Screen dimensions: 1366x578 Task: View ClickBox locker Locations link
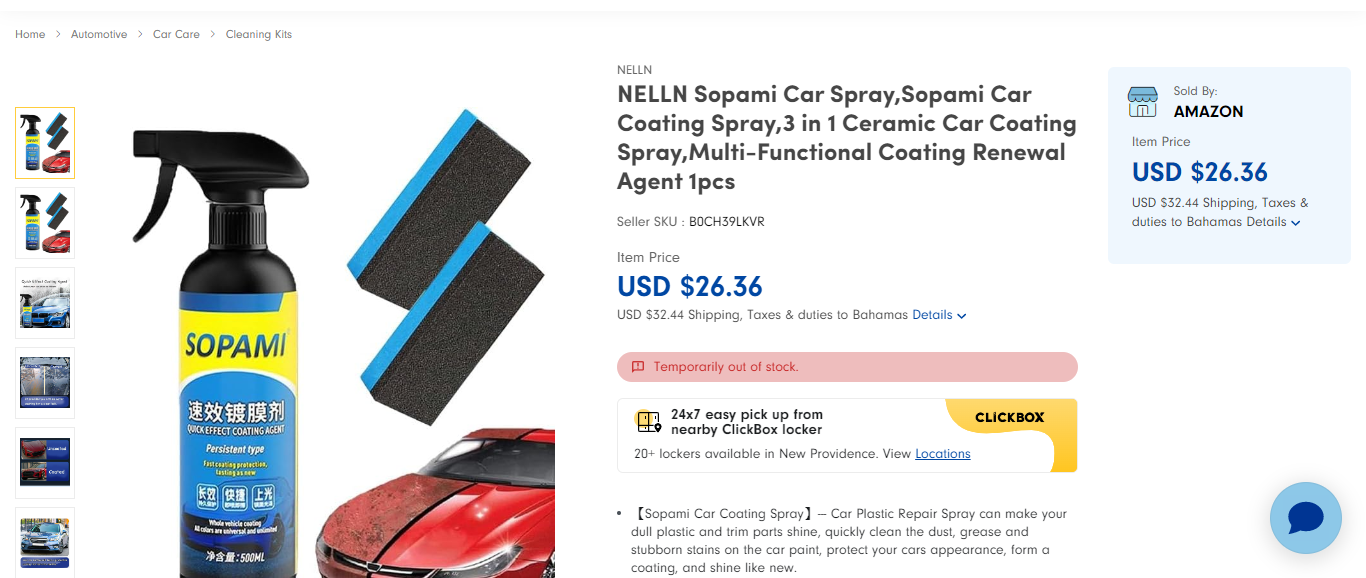tap(942, 454)
